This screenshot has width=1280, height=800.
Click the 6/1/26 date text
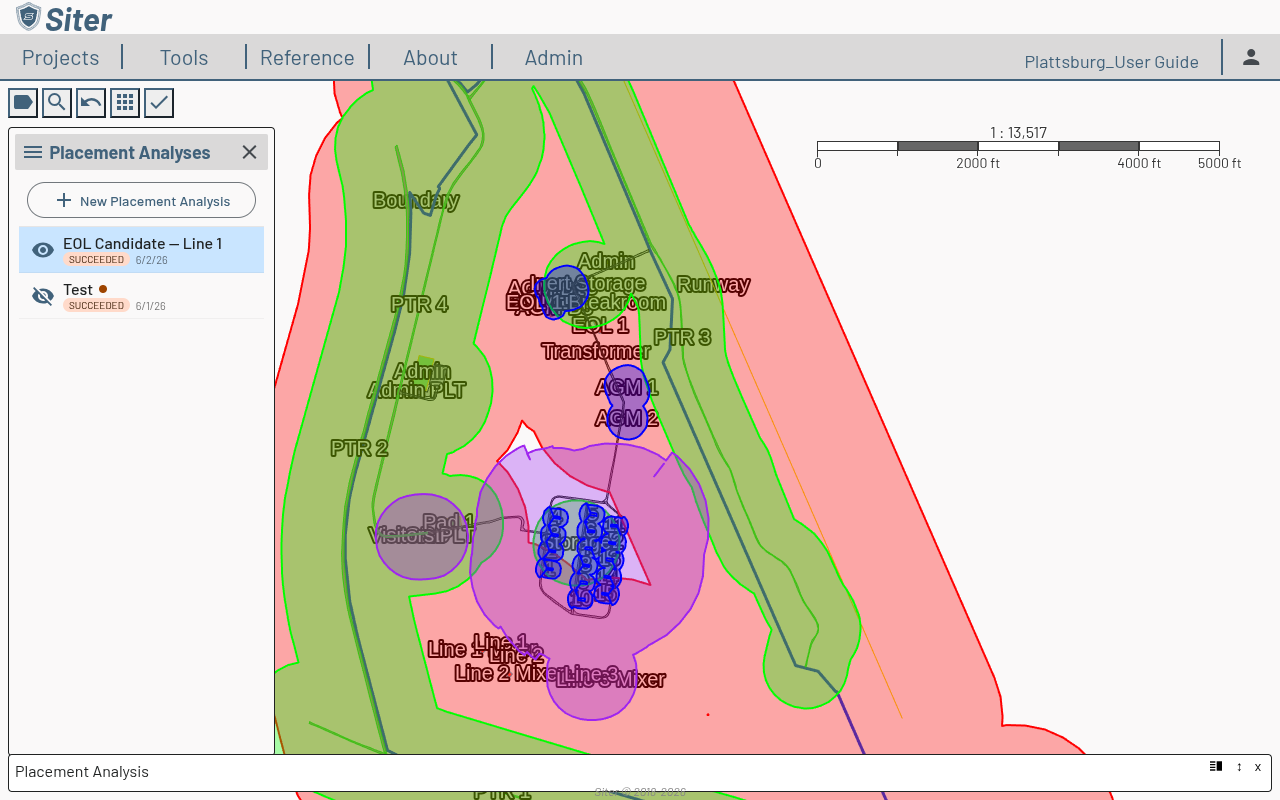coord(151,306)
